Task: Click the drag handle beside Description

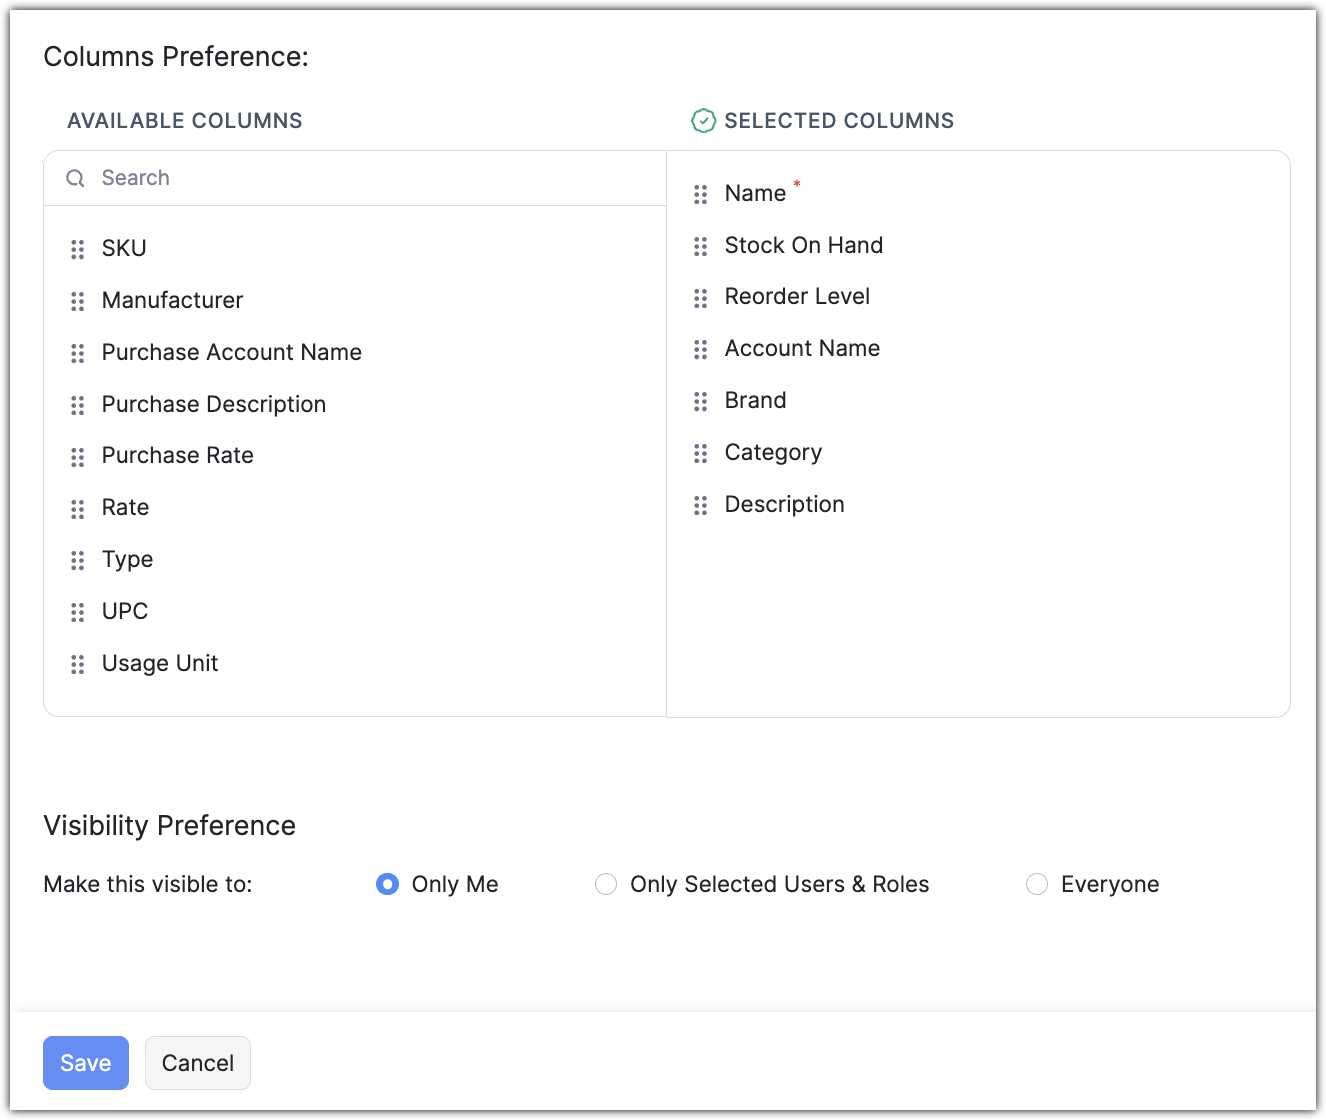Action: pyautogui.click(x=700, y=505)
